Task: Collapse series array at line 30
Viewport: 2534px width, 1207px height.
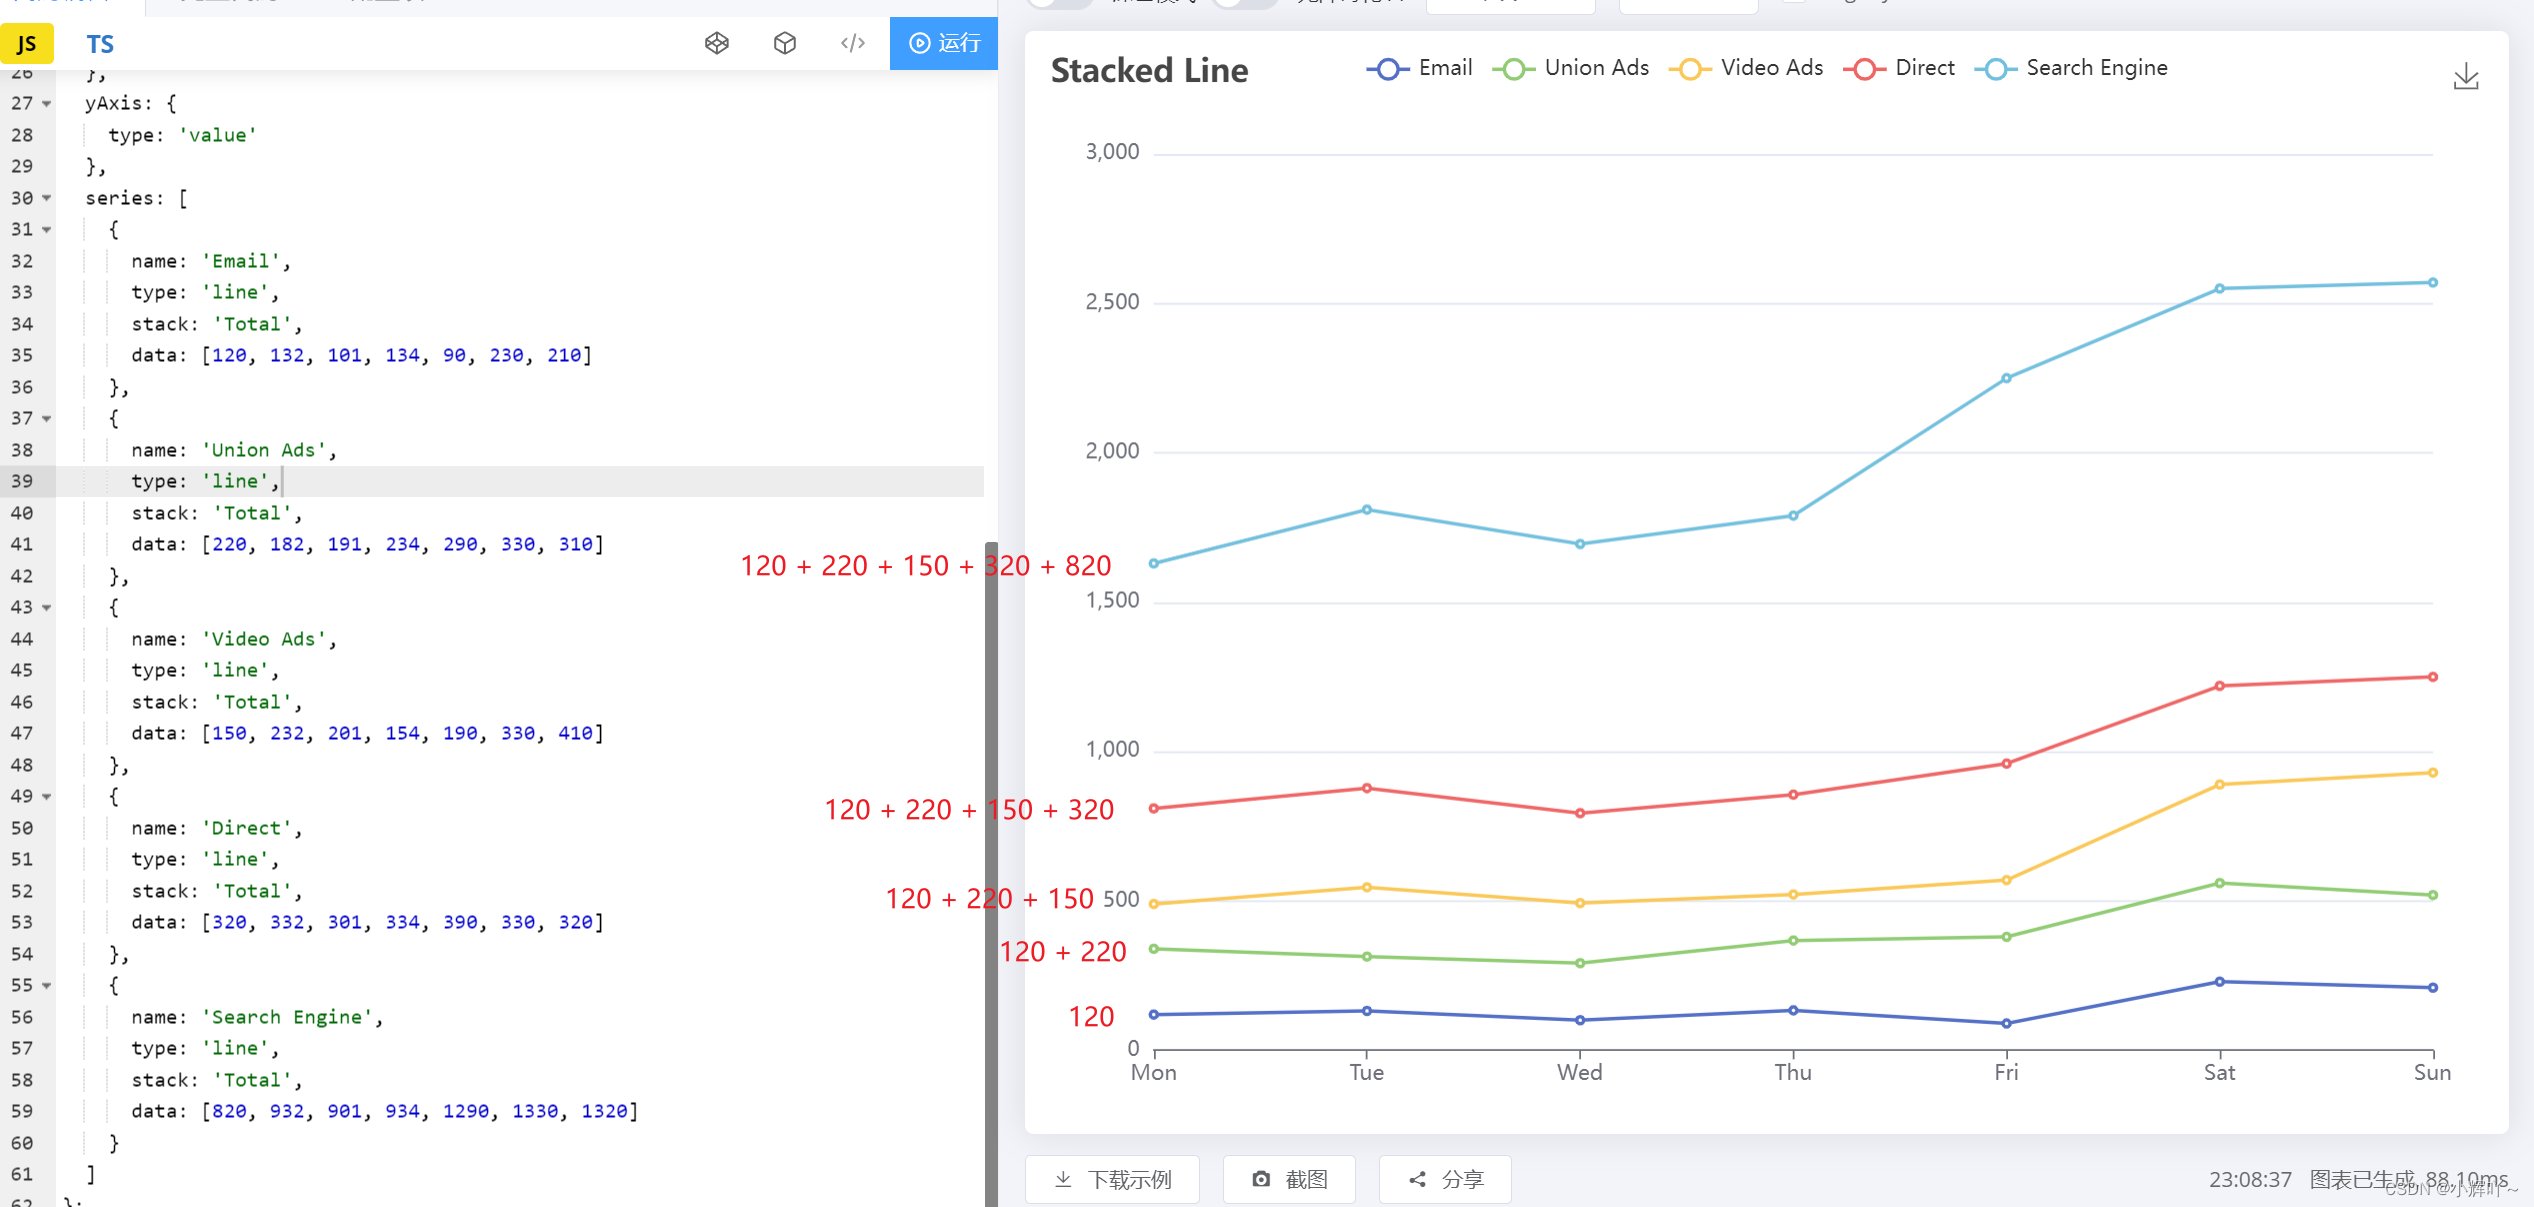Action: pyautogui.click(x=47, y=198)
